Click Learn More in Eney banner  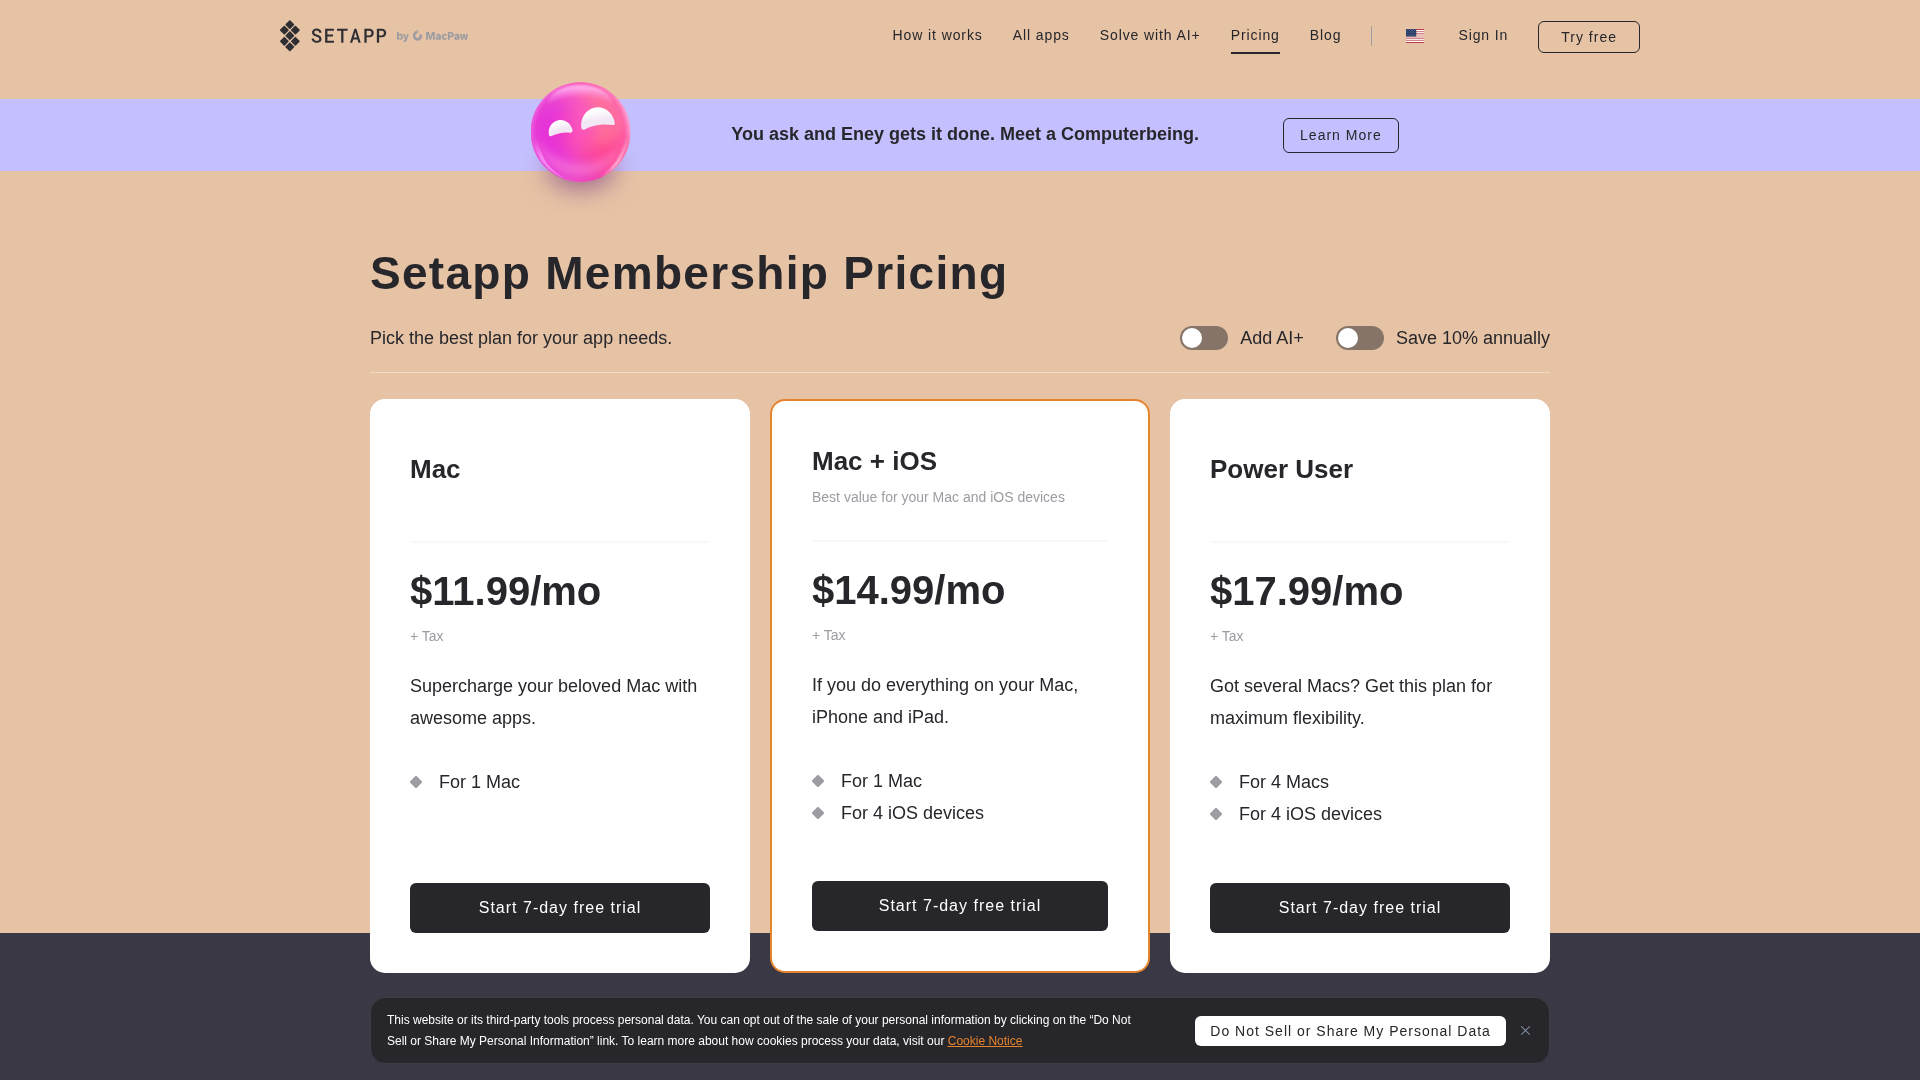pos(1340,136)
